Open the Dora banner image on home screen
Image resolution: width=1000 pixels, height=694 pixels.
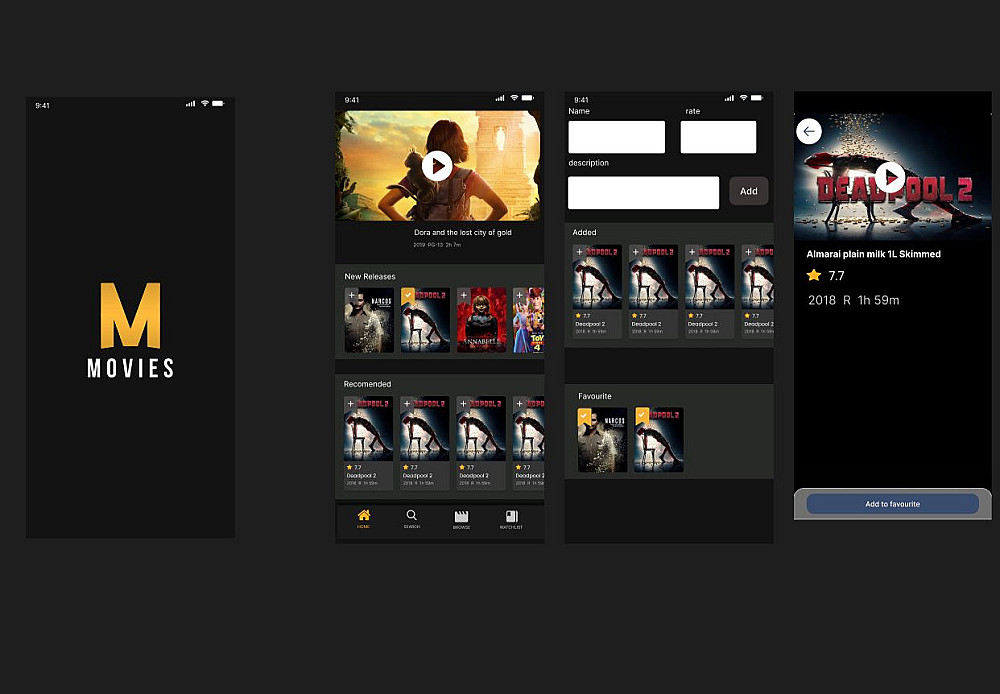439,166
